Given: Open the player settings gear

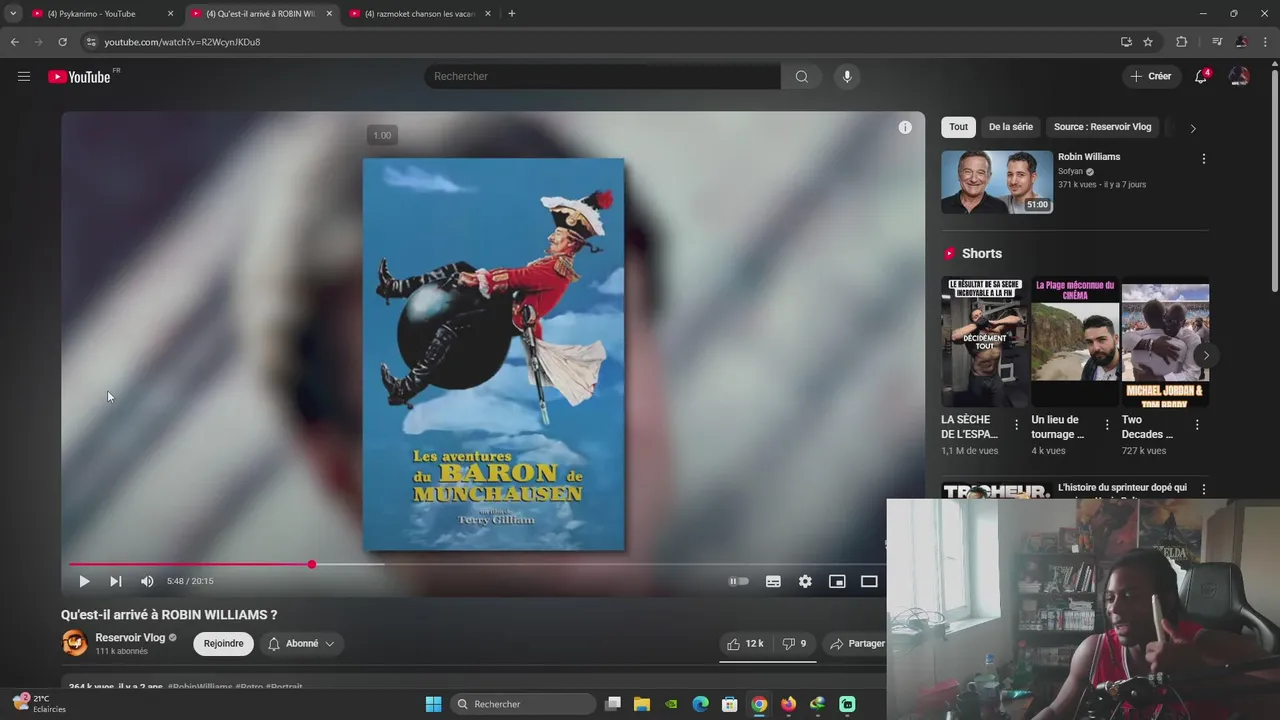Looking at the screenshot, I should (x=805, y=581).
